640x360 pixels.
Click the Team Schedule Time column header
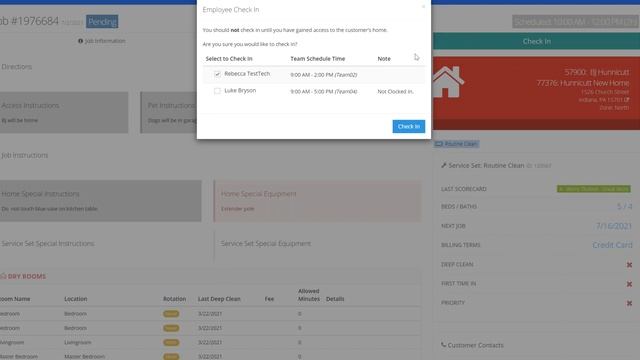pos(318,59)
